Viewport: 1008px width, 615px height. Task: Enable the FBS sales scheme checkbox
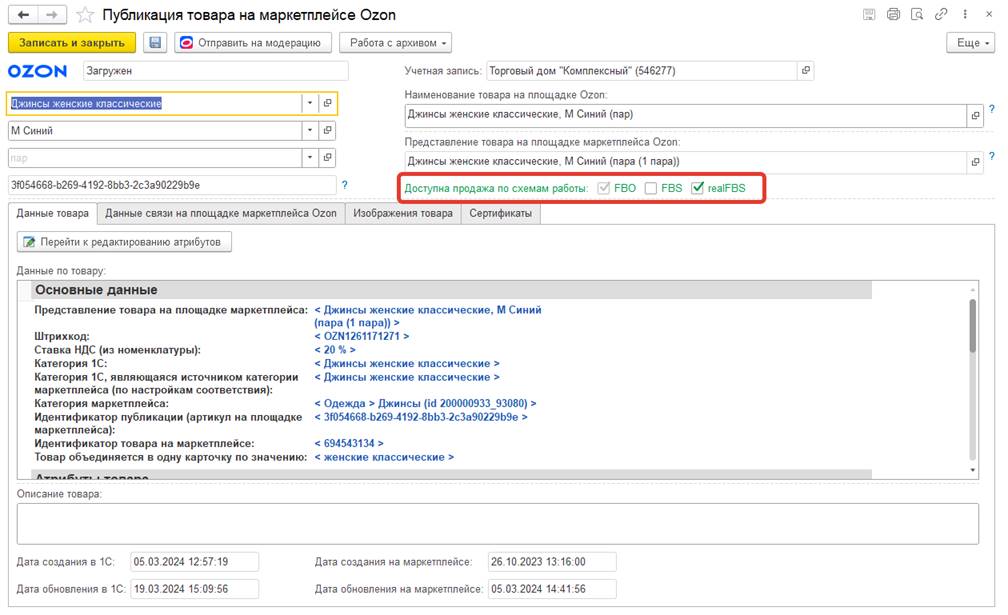tap(651, 188)
